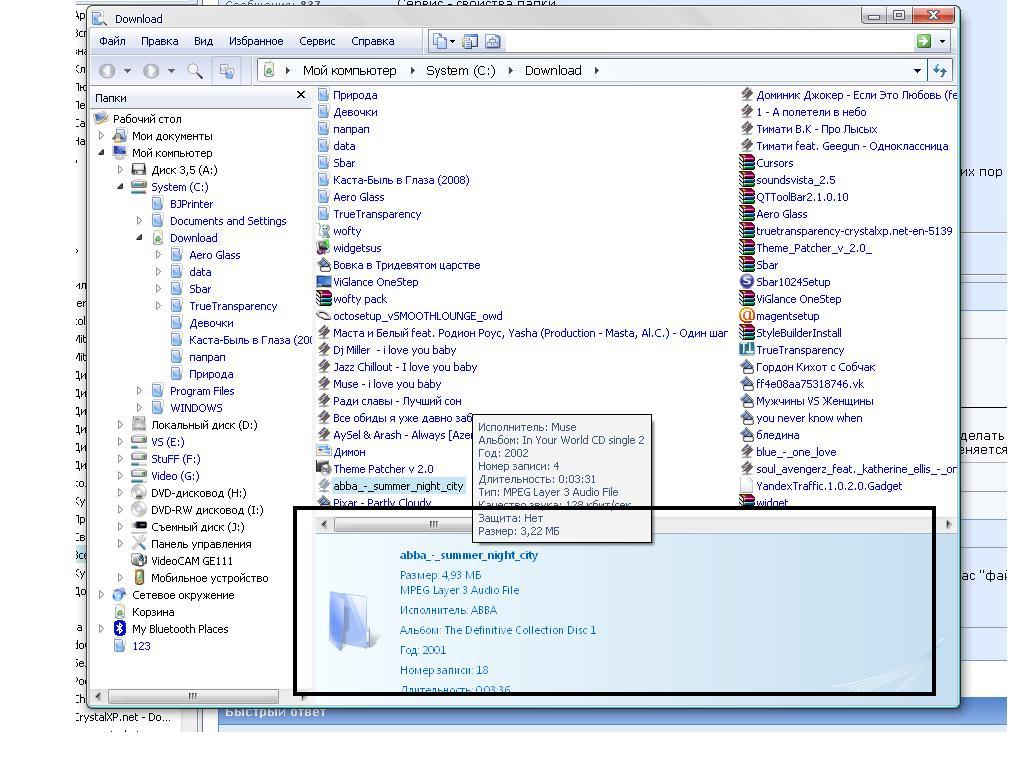Expand the Мои документы tree node
Viewport: 1029px width, 760px height.
[101, 136]
